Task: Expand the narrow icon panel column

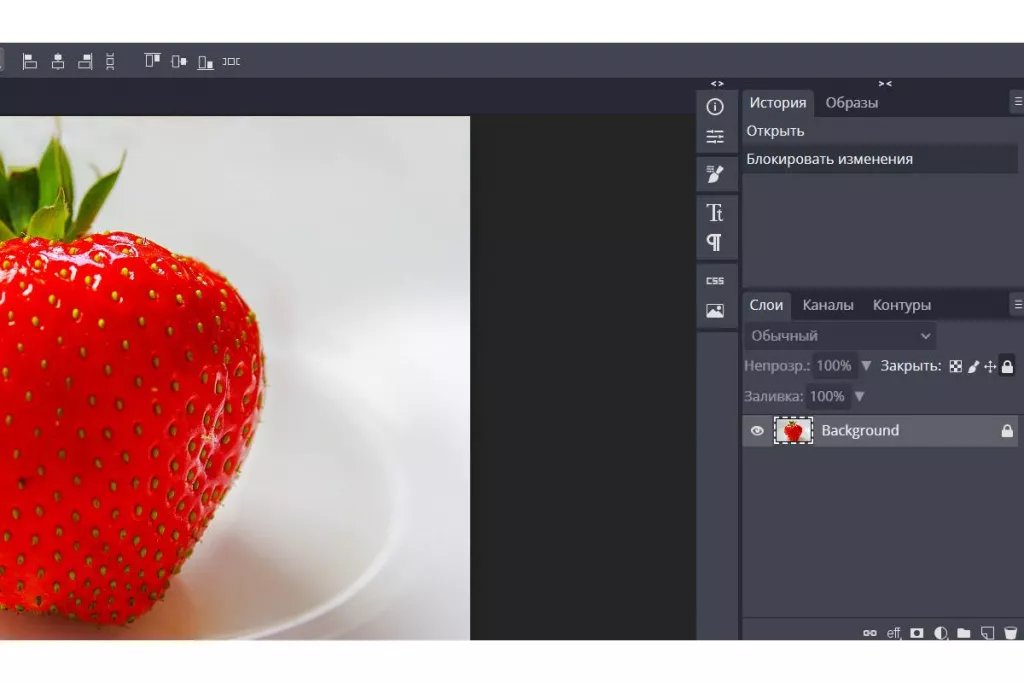Action: tap(717, 84)
